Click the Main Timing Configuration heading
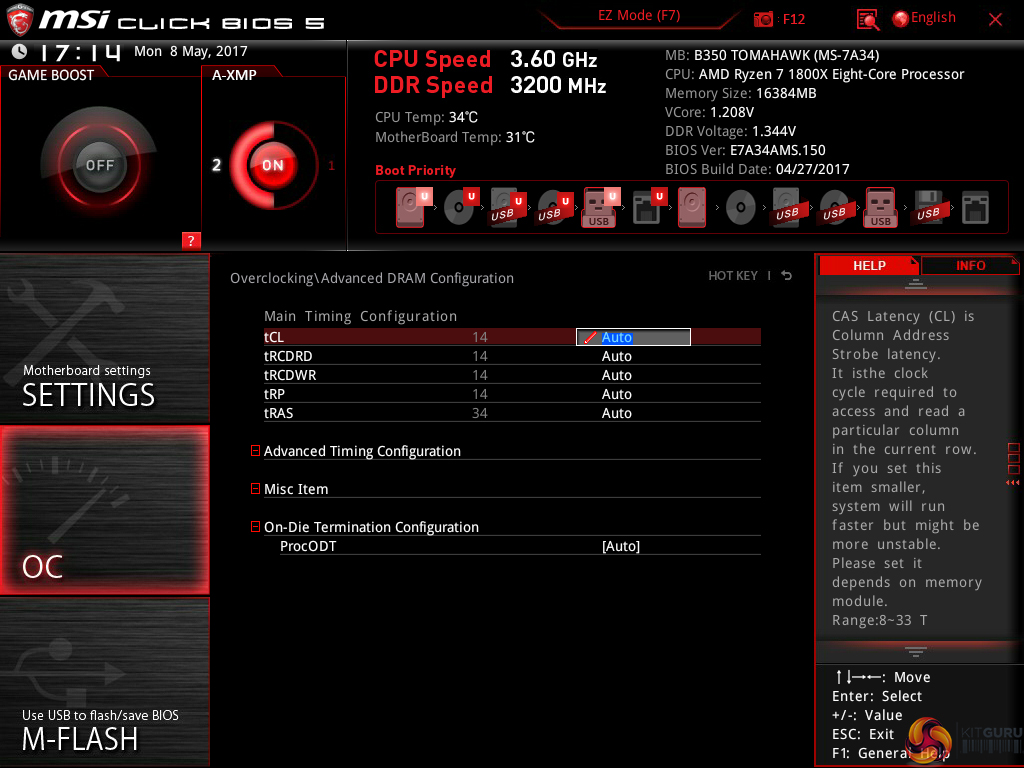This screenshot has height=768, width=1024. [x=360, y=316]
